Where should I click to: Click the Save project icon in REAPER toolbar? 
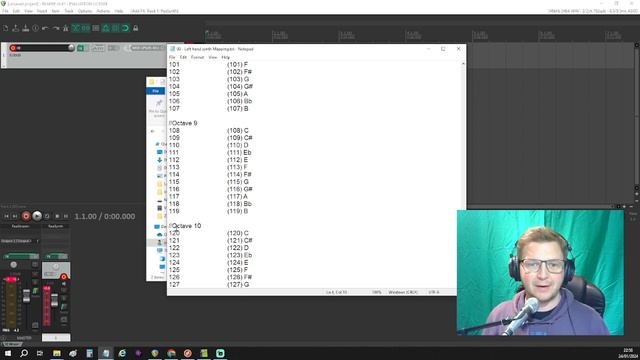click(x=25, y=28)
